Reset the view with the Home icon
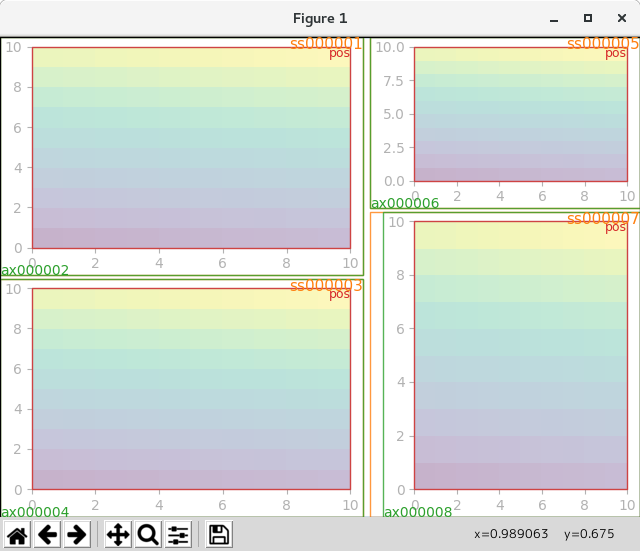Screen dimensions: 640x551 pyautogui.click(x=17, y=534)
